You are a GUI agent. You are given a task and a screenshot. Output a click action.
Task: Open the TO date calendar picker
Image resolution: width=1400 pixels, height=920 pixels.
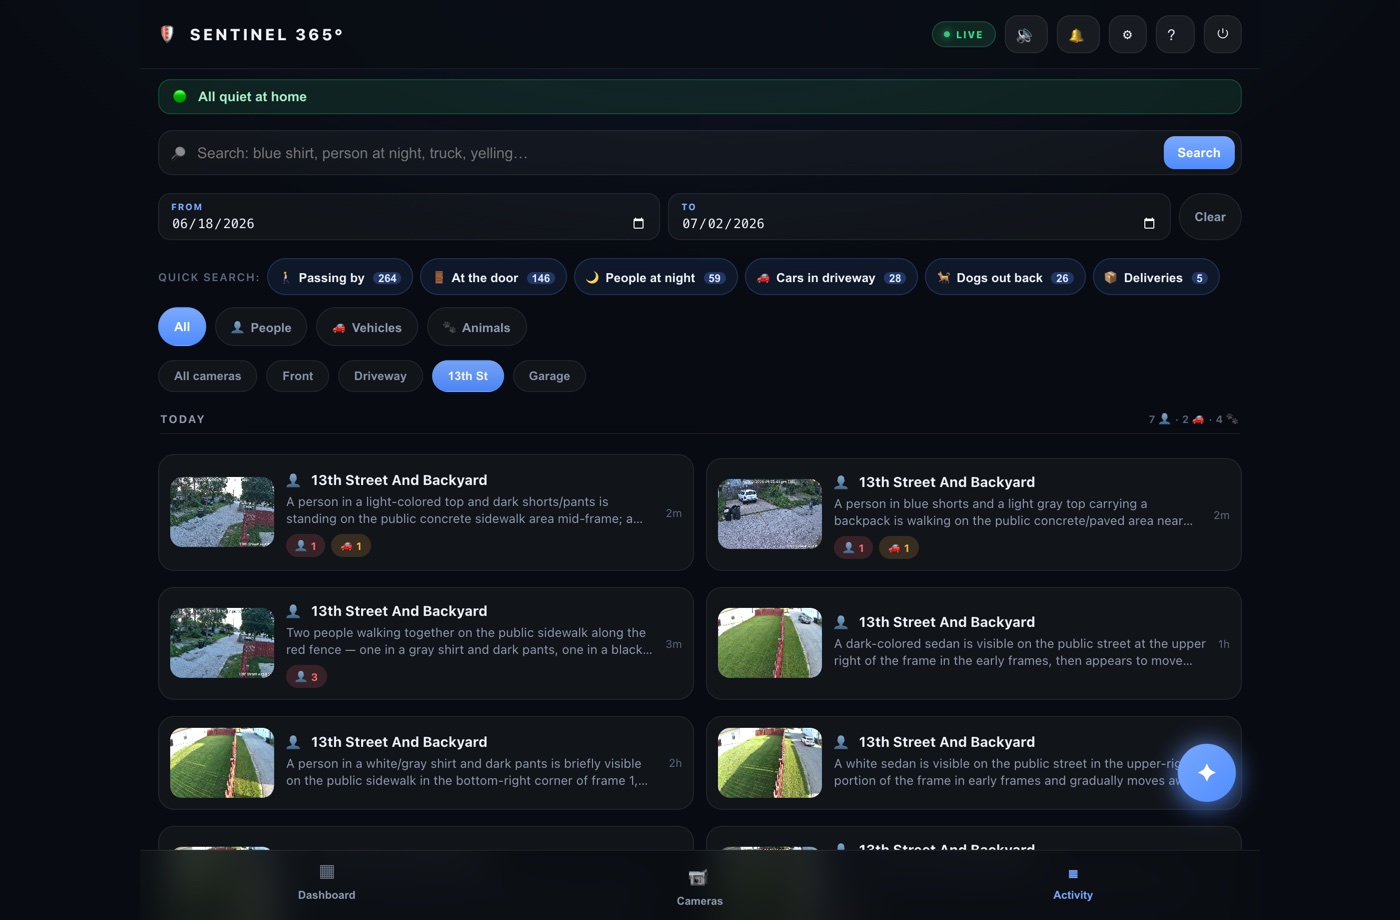[x=1149, y=223]
